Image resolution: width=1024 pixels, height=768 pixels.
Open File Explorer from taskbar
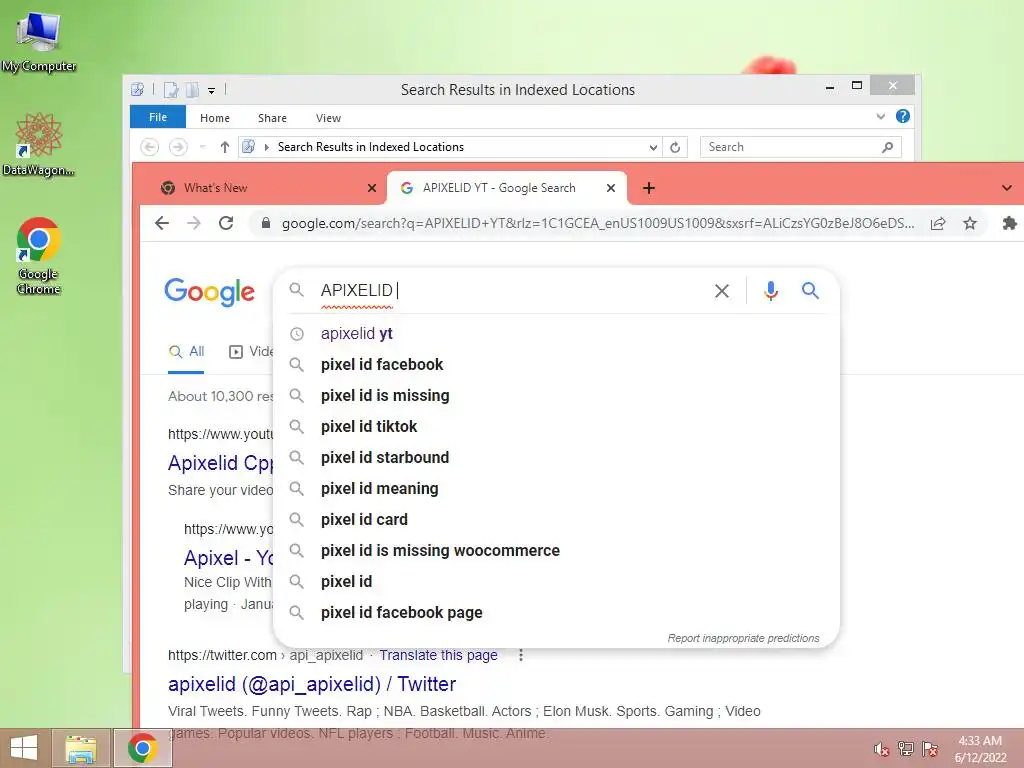(x=80, y=748)
